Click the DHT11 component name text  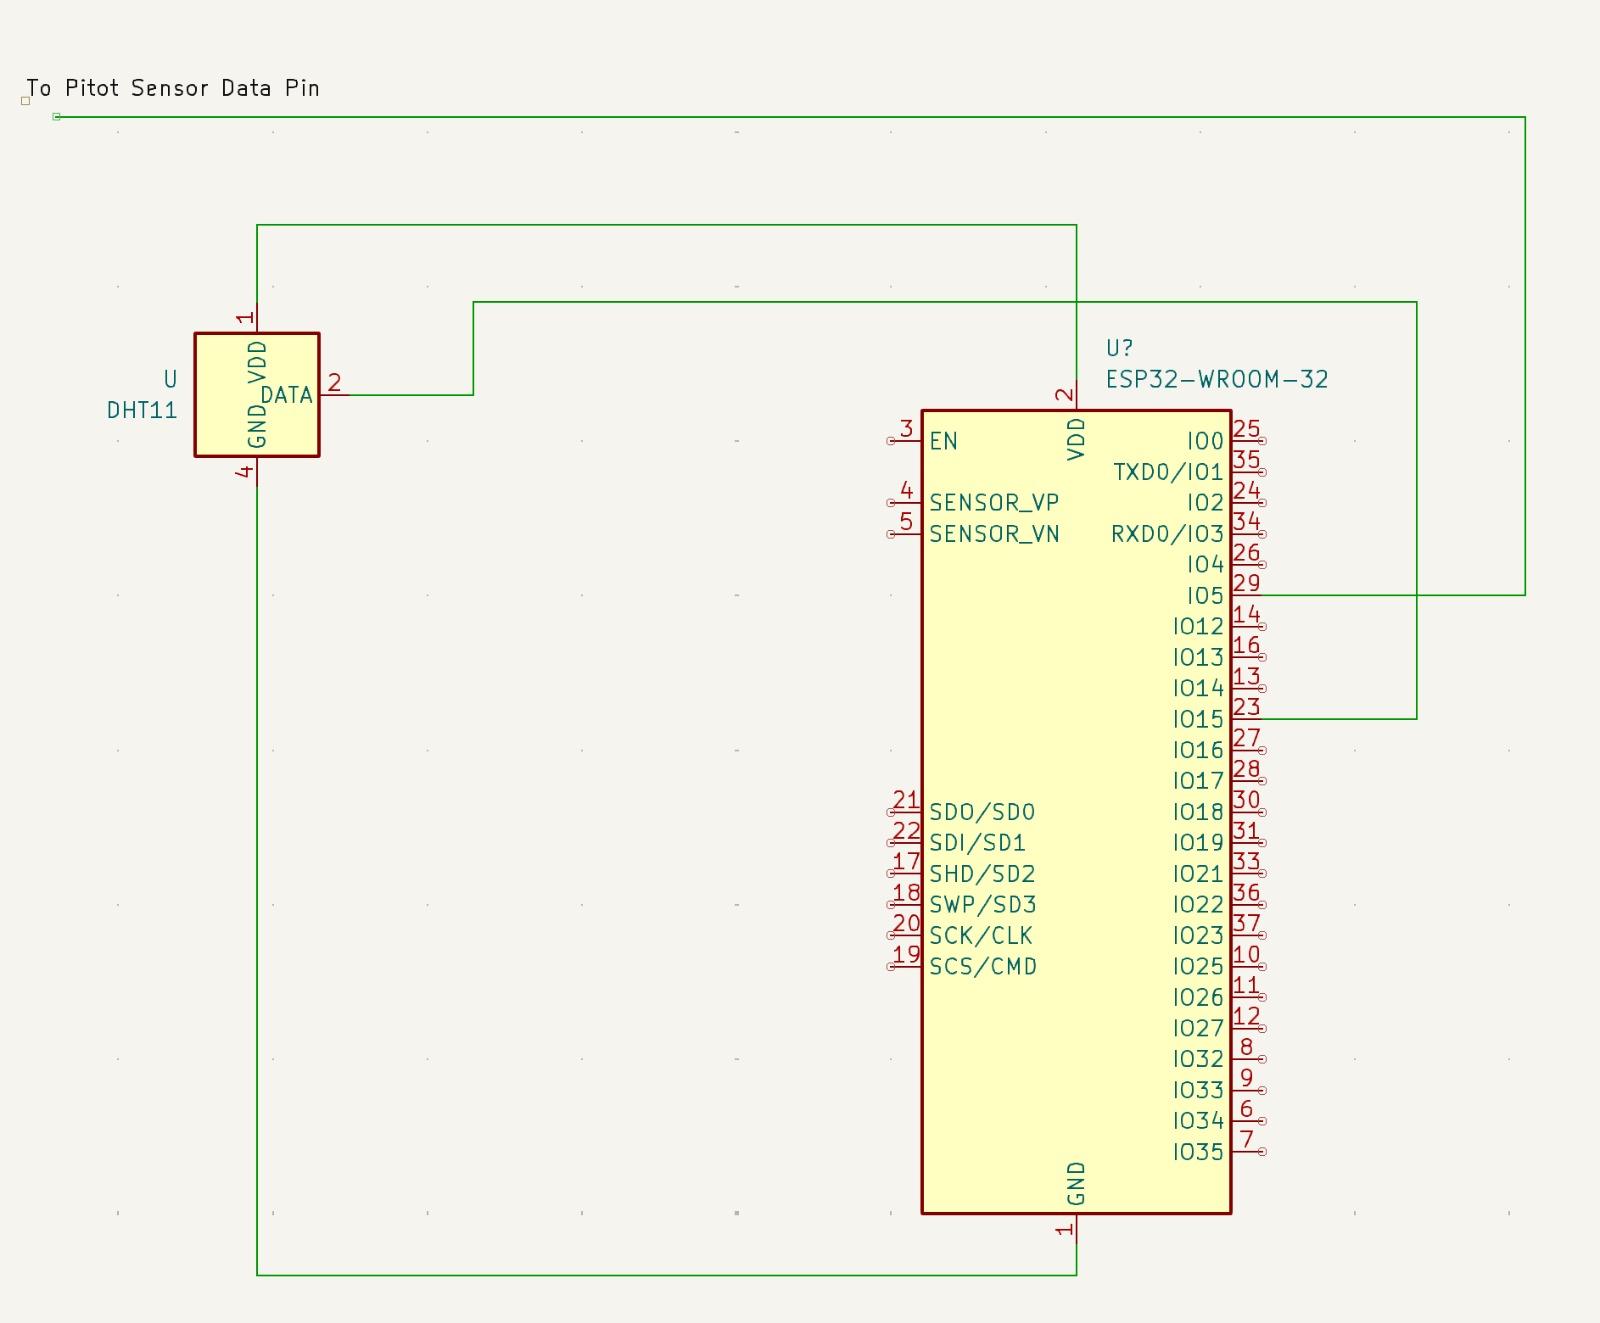142,410
